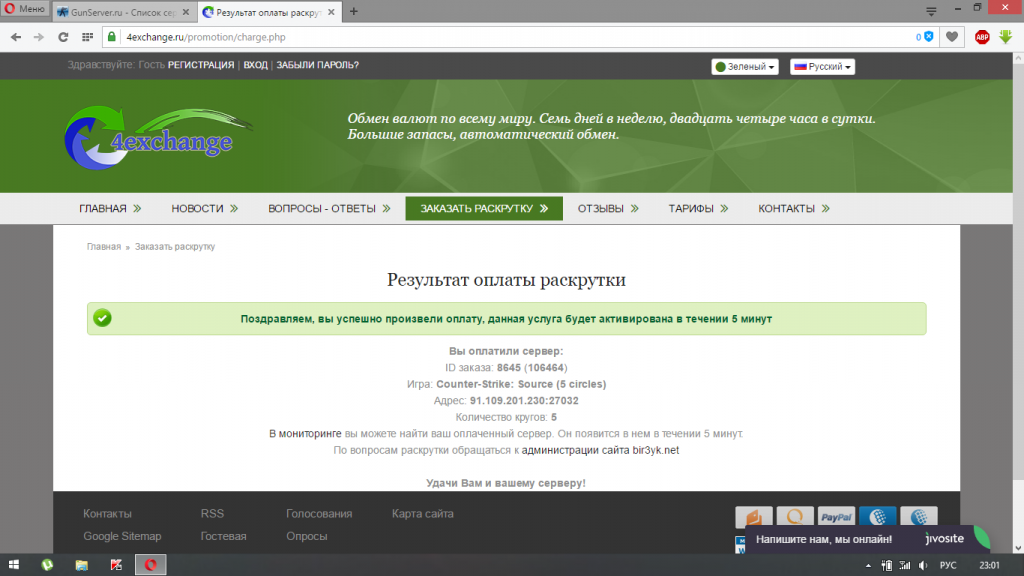This screenshot has width=1024, height=576.
Task: Click the ЗАКАЗАТЬ РАСКРУТКУ green button
Action: 484,209
